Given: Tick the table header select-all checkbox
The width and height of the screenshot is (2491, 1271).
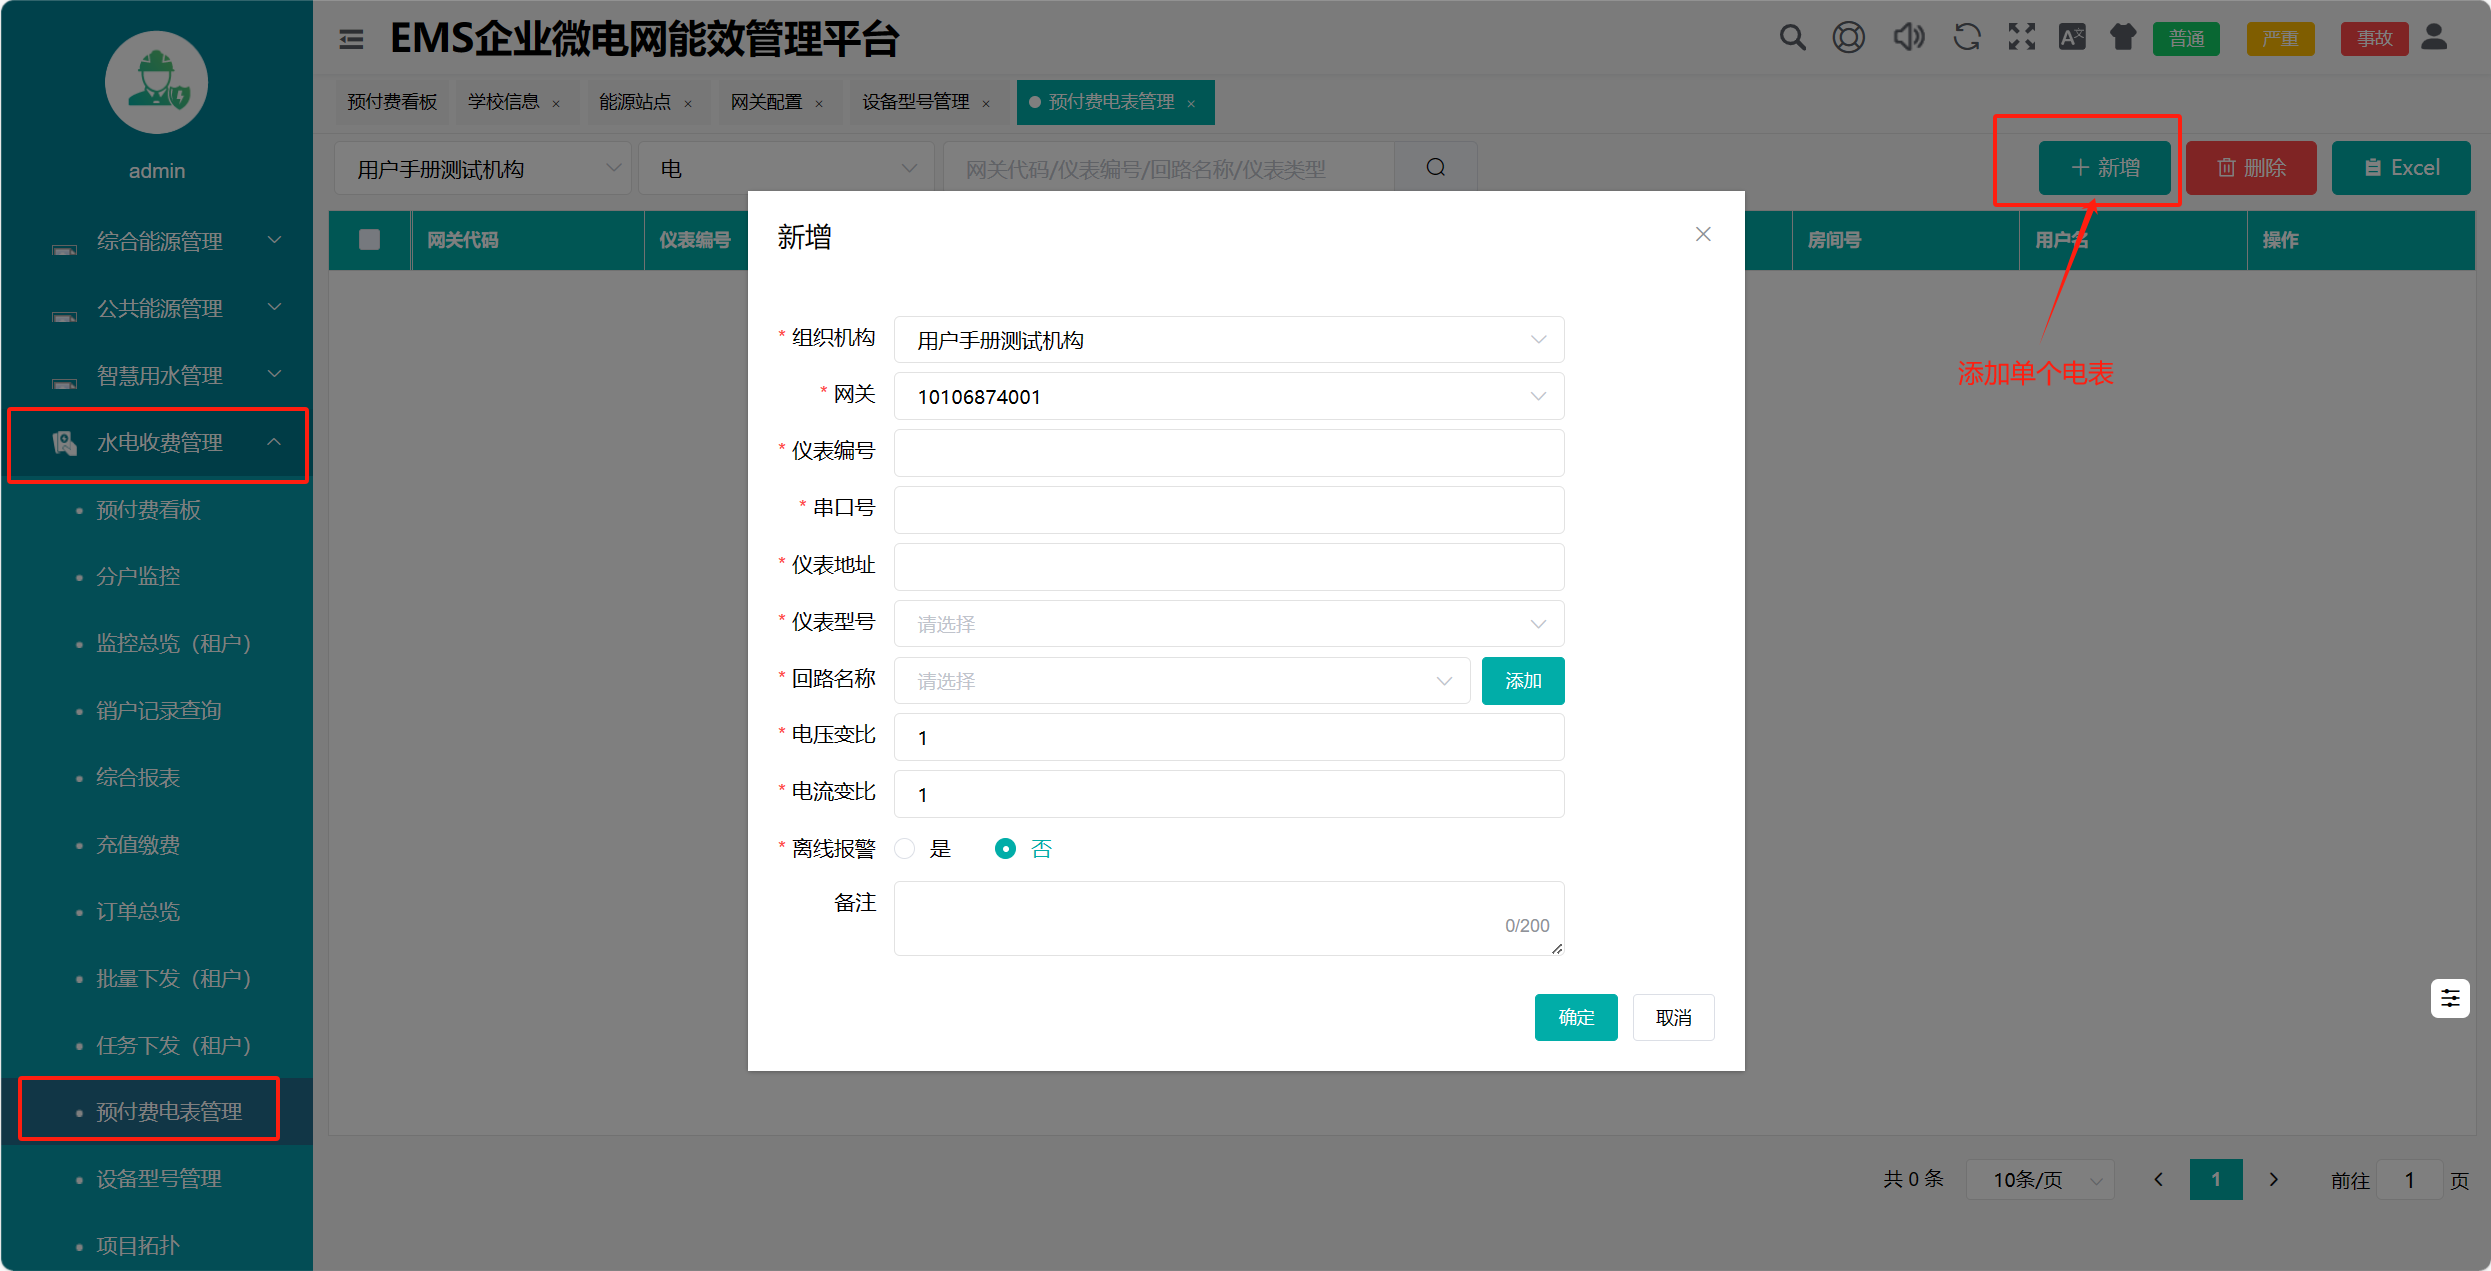Looking at the screenshot, I should [369, 240].
